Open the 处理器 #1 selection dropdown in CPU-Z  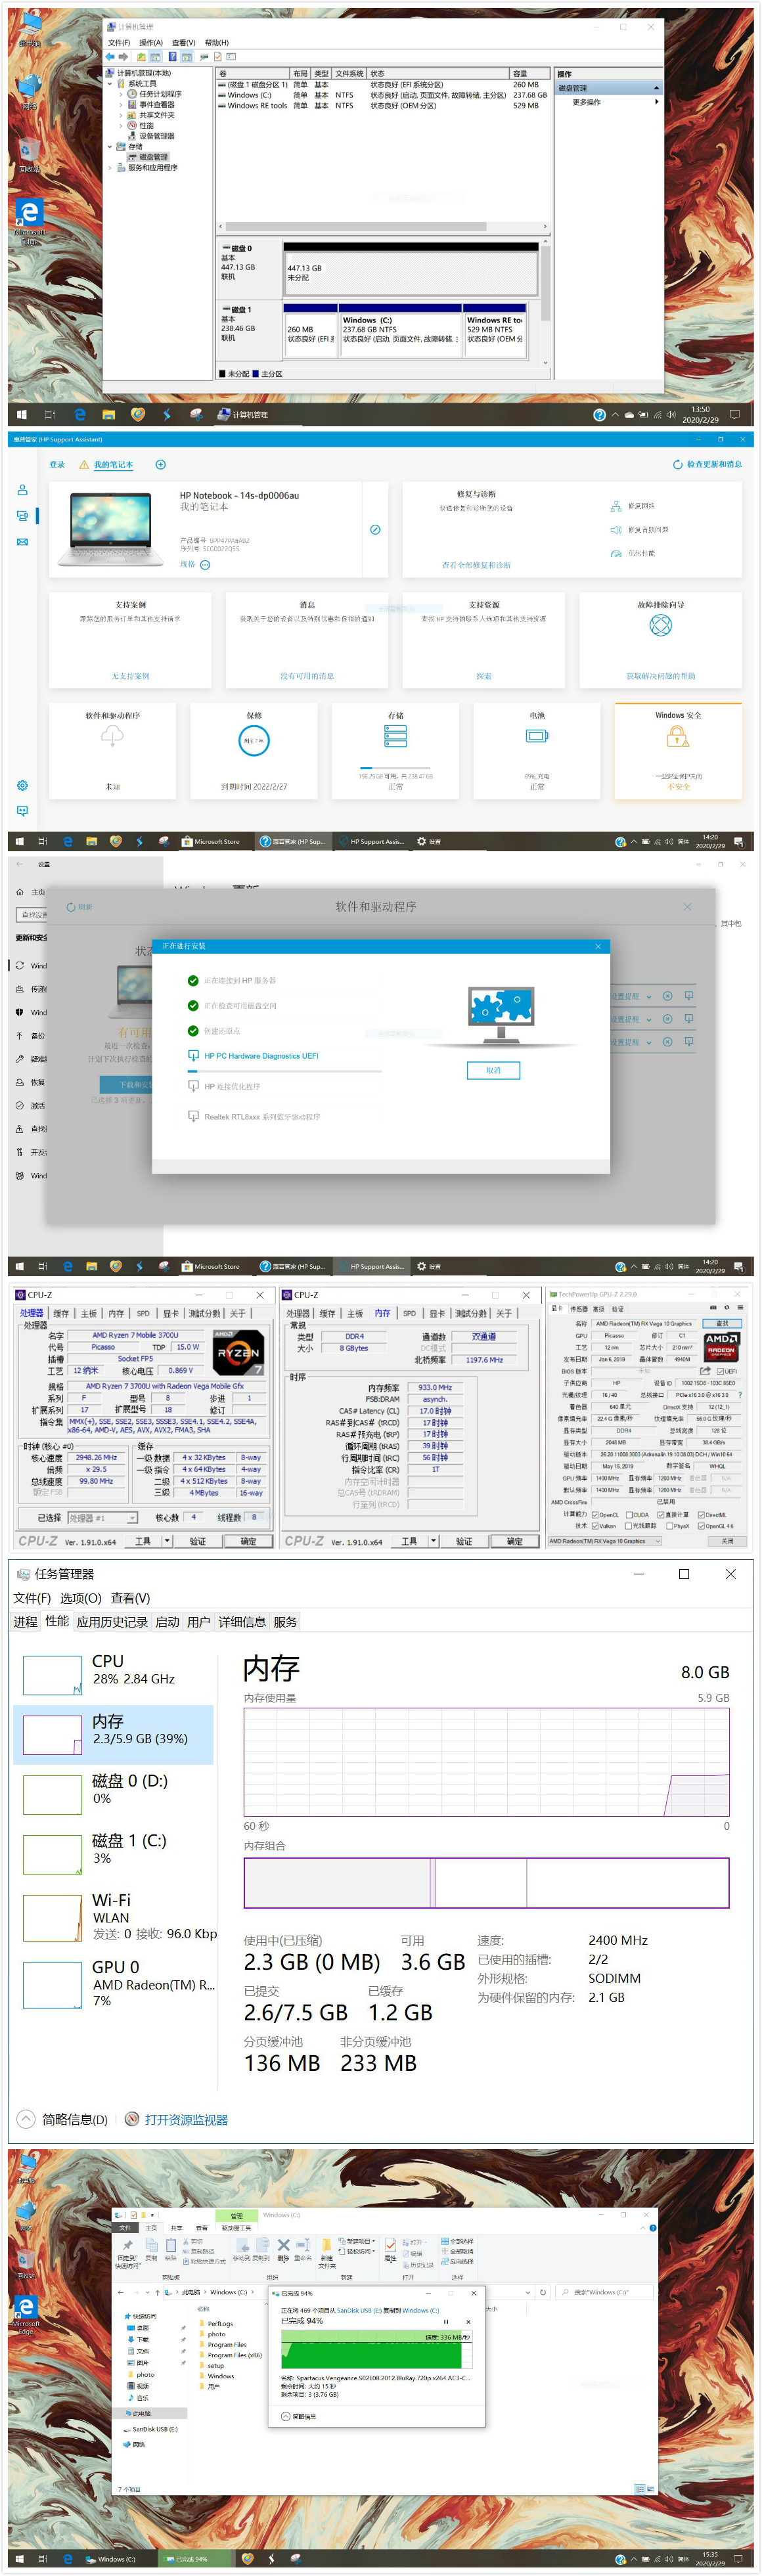tap(102, 1518)
